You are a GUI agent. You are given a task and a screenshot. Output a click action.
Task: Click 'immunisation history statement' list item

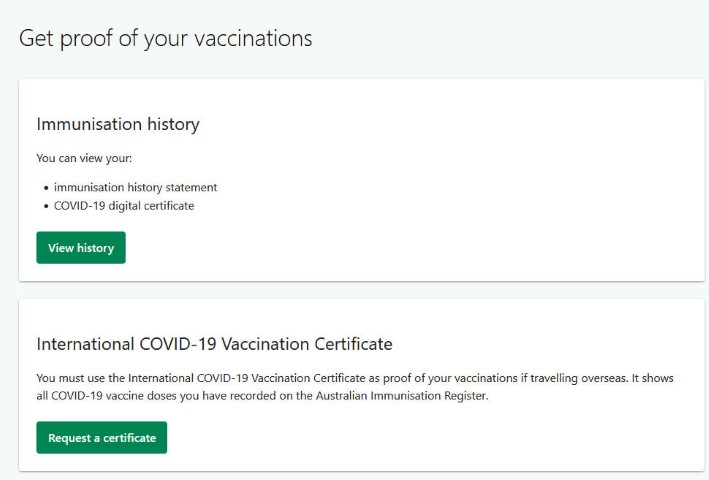coord(135,187)
